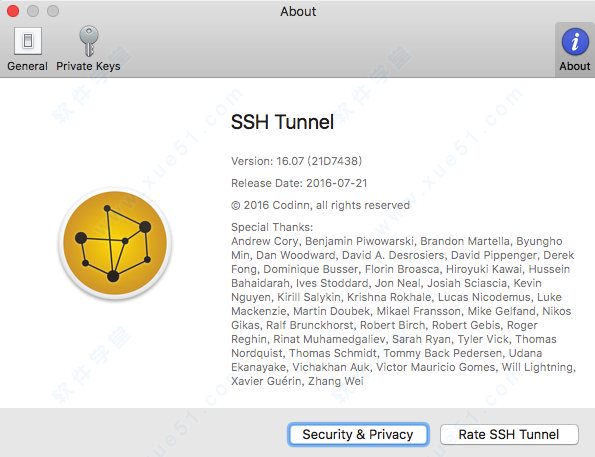The width and height of the screenshot is (595, 457).
Task: Click the 2016 Codinn copyright line
Action: tap(320, 205)
